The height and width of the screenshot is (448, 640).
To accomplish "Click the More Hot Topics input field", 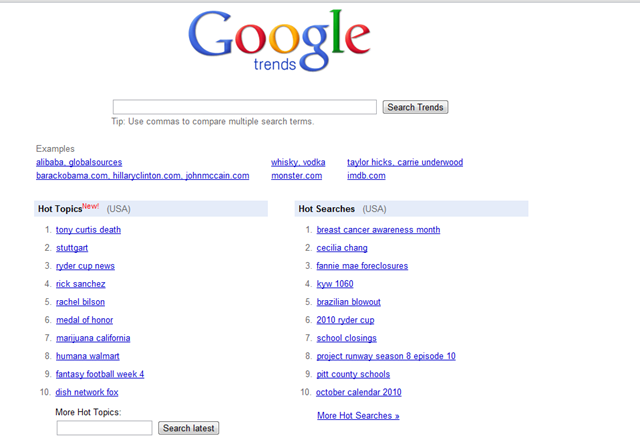I will click(x=104, y=428).
